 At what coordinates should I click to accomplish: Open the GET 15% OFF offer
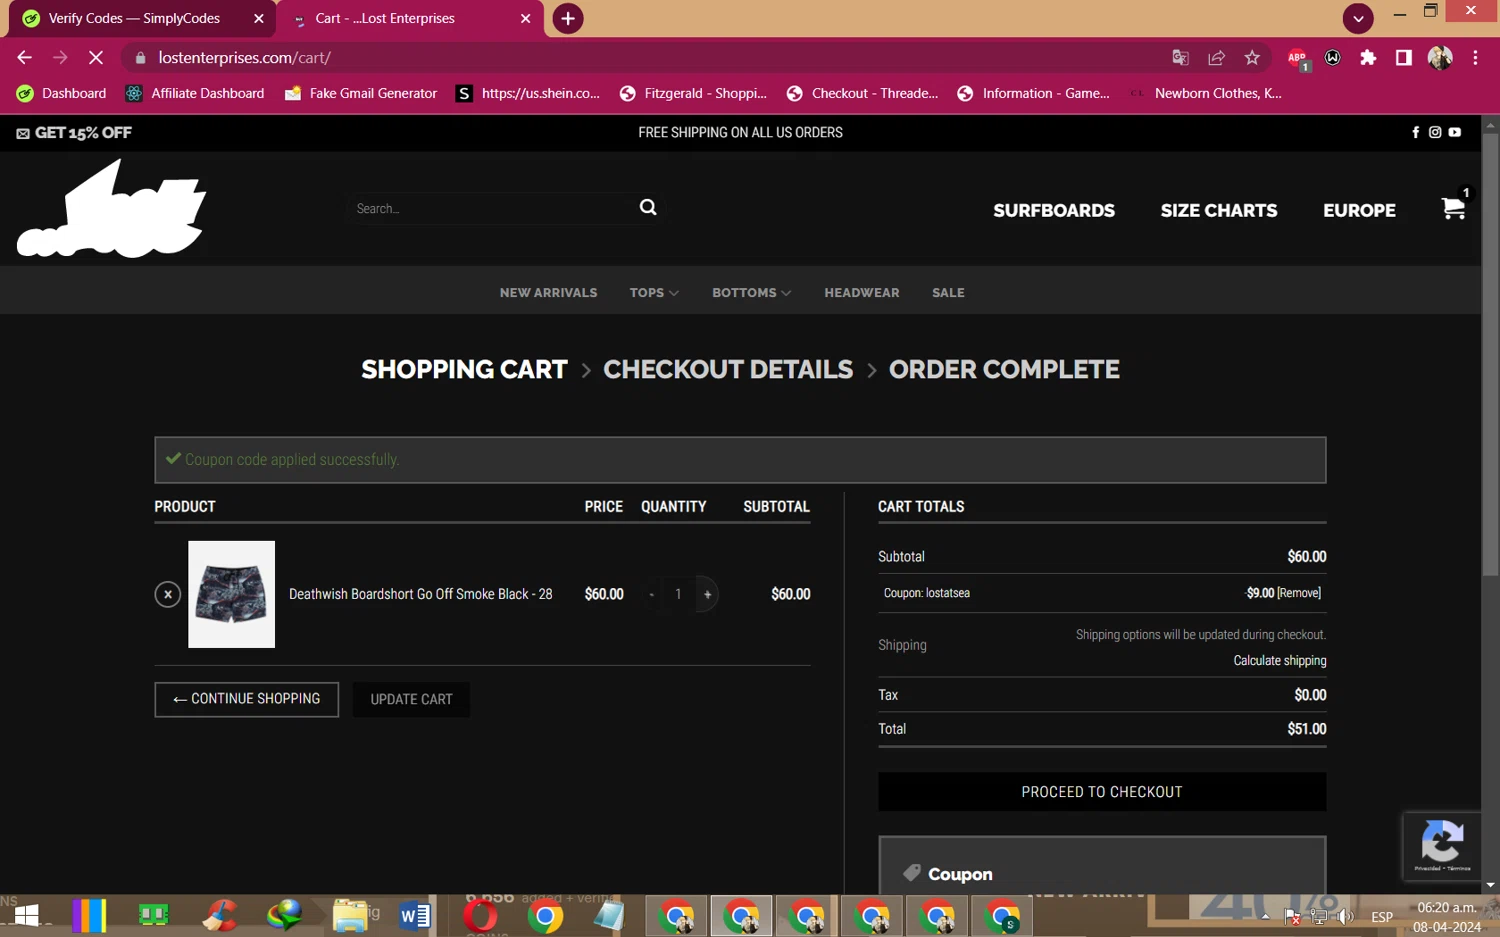(74, 133)
